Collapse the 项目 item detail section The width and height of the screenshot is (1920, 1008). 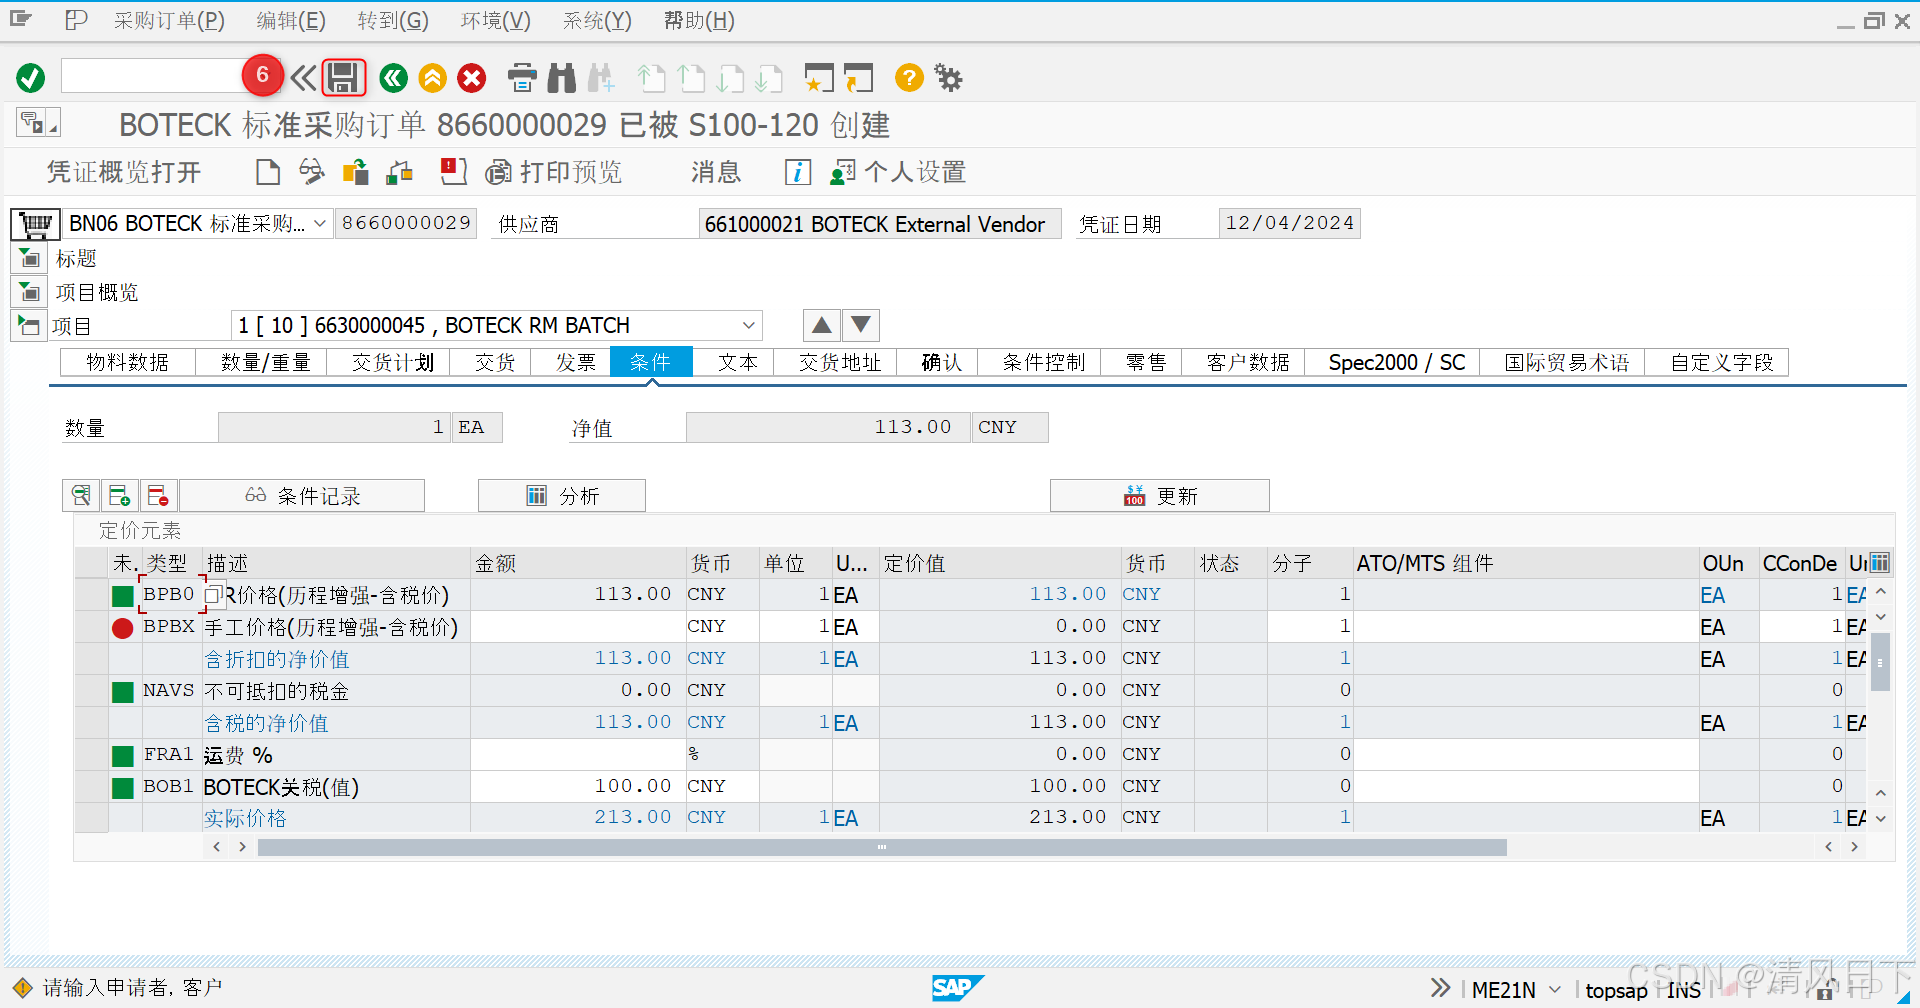pos(29,326)
